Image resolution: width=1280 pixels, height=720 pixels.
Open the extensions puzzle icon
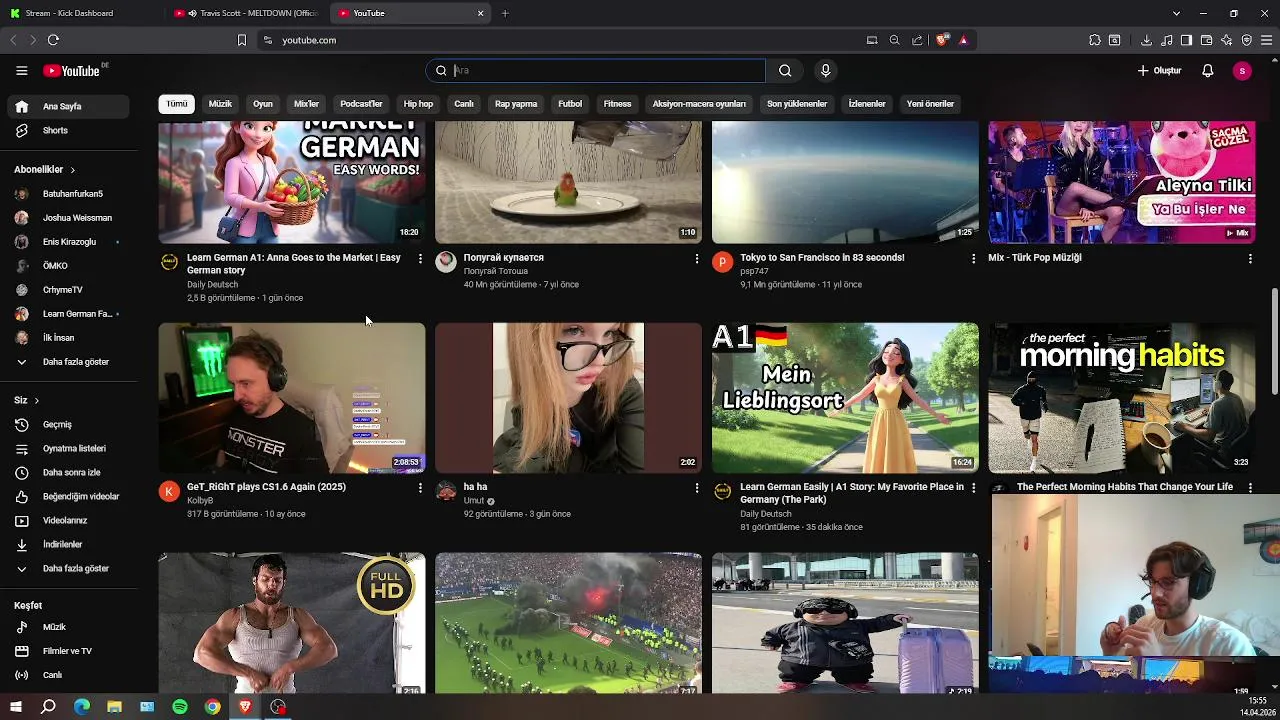pyautogui.click(x=1095, y=40)
